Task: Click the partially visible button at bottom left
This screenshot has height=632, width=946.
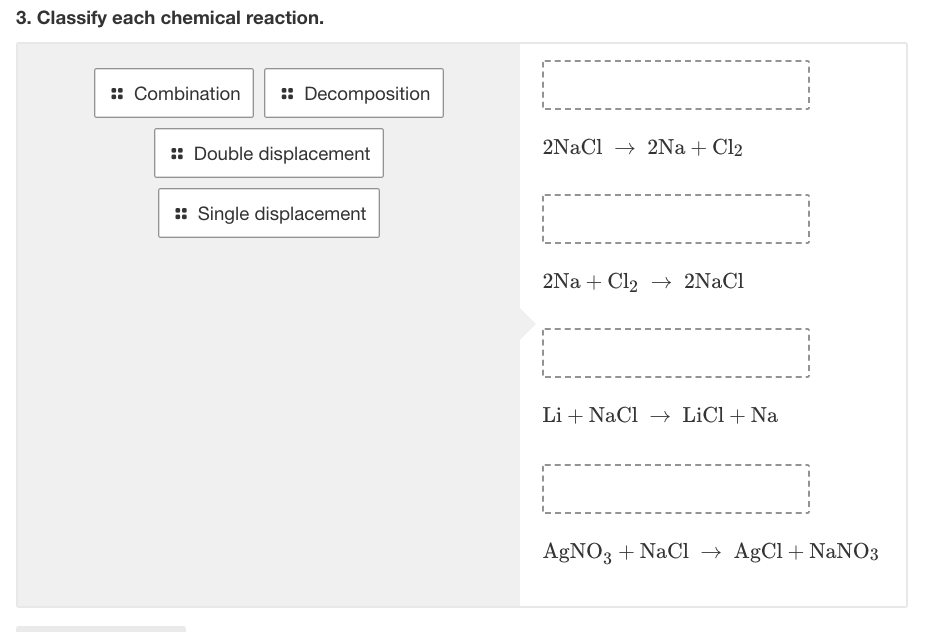Action: 100,629
